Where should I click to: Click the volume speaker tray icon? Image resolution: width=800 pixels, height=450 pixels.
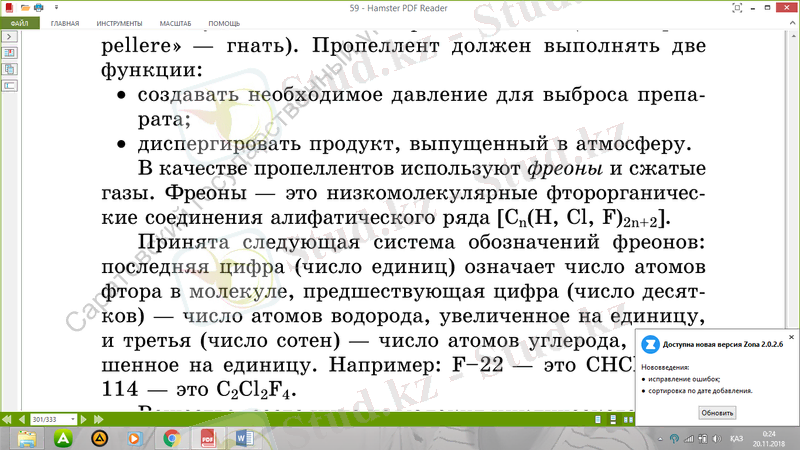[717, 439]
